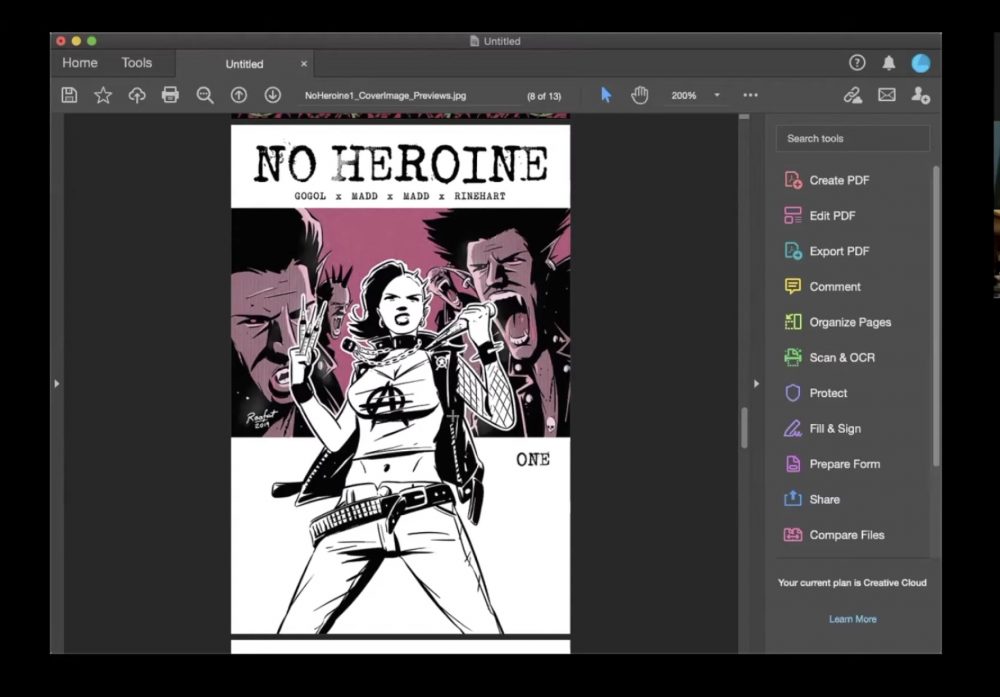Click the add person share icon
1000x697 pixels.
(x=920, y=95)
